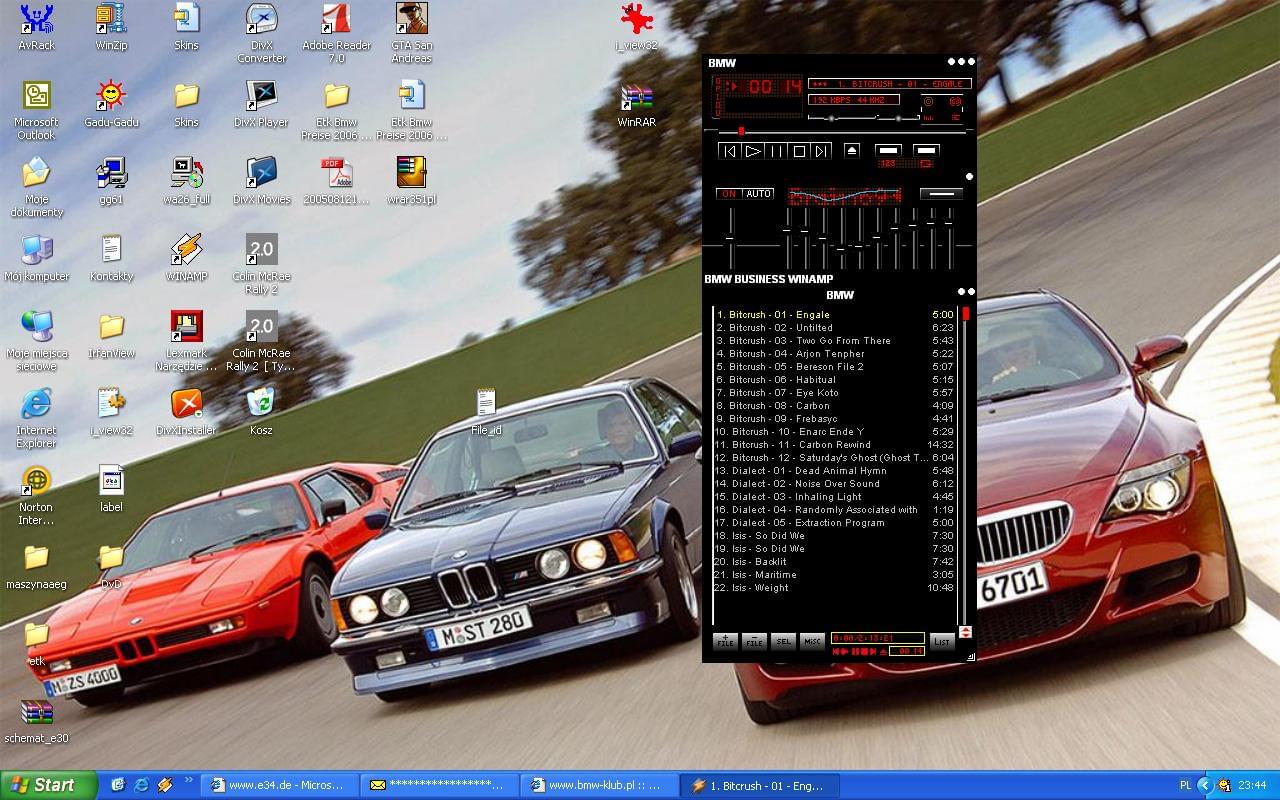Expand hidden system tray icons arrow
The height and width of the screenshot is (800, 1280).
click(x=1205, y=785)
